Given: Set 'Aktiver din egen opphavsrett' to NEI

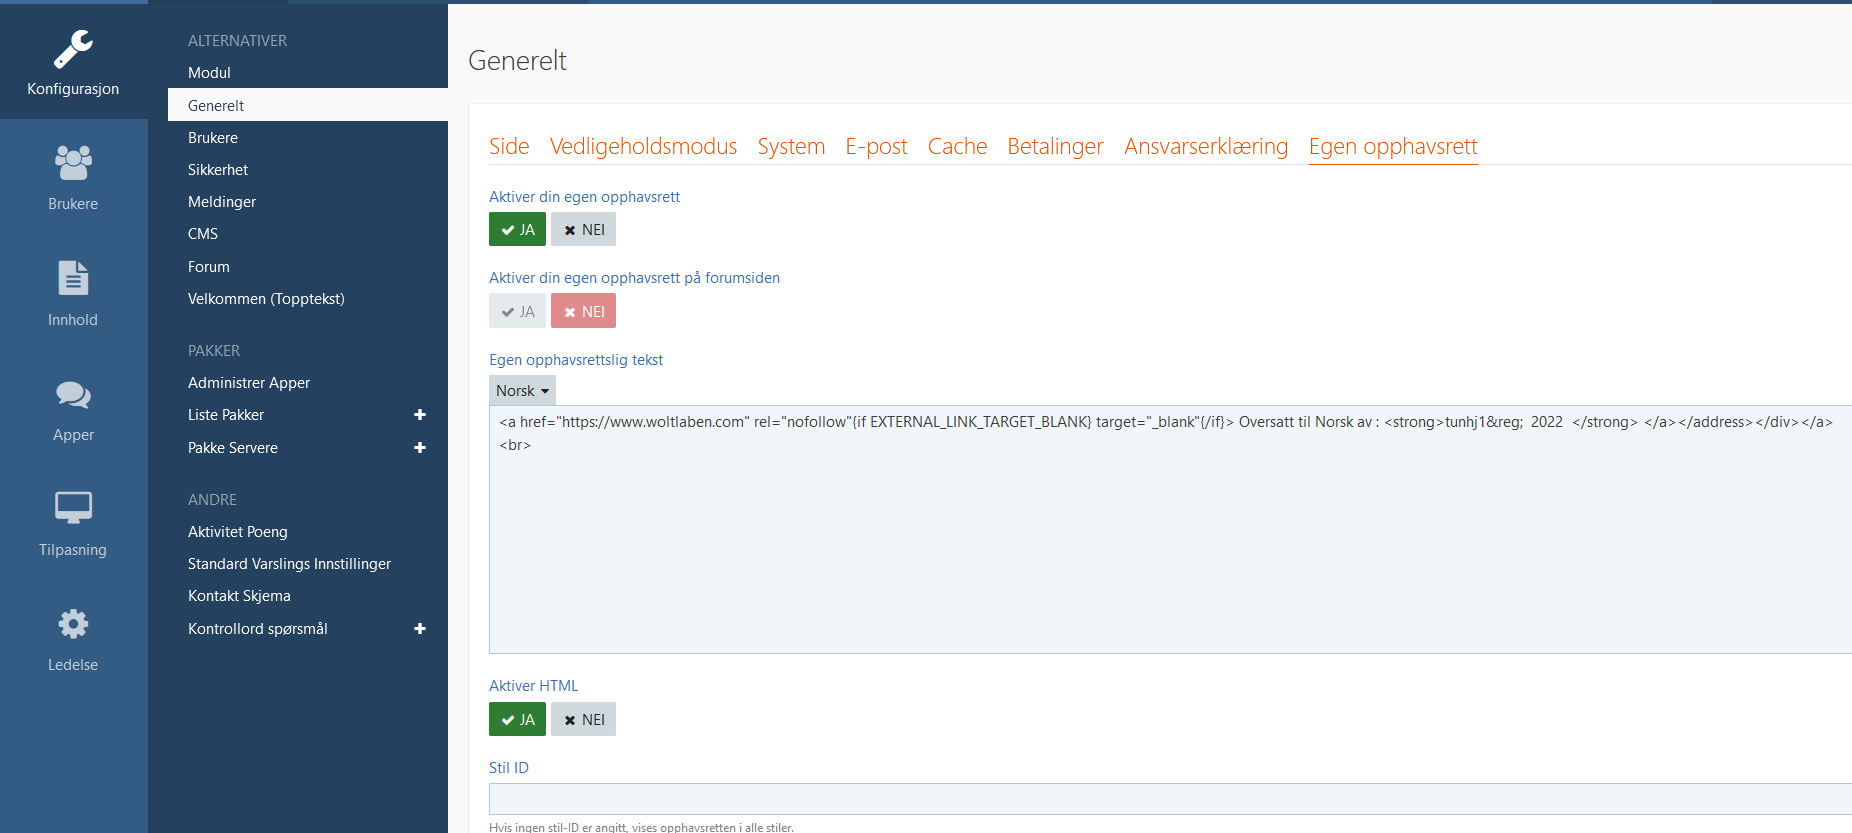Looking at the screenshot, I should pyautogui.click(x=583, y=230).
